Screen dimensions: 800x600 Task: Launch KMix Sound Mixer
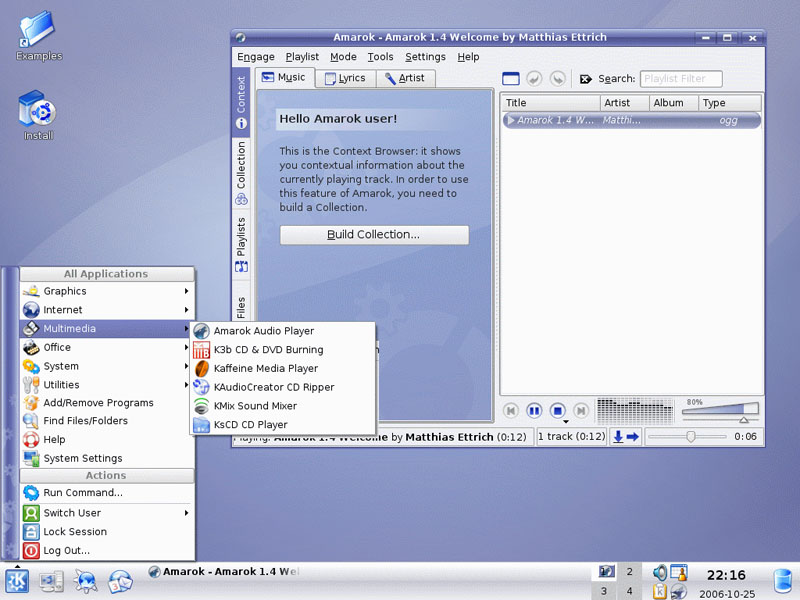point(283,406)
